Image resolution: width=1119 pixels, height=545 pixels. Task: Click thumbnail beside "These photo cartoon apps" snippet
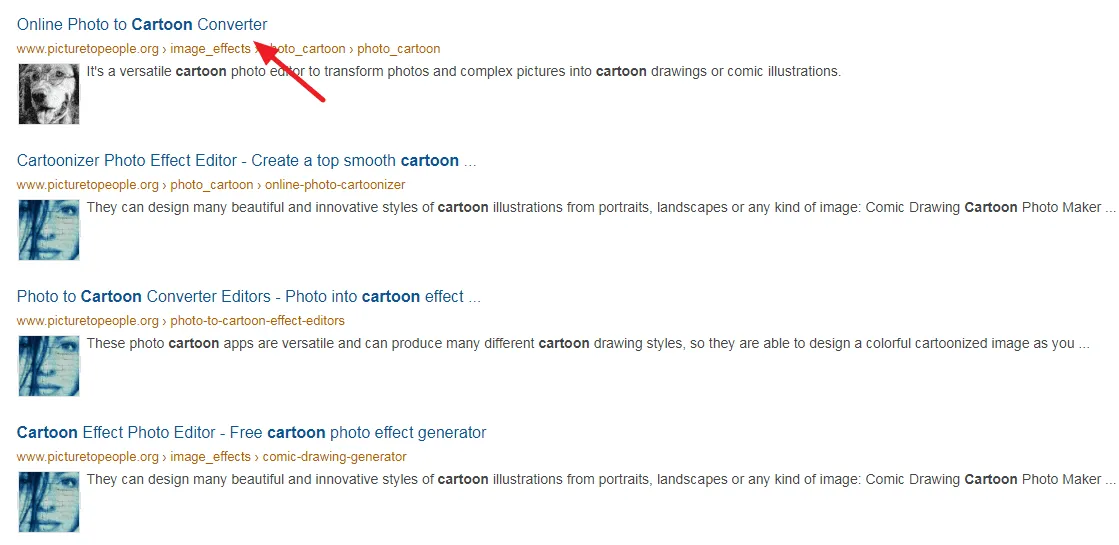(x=49, y=365)
